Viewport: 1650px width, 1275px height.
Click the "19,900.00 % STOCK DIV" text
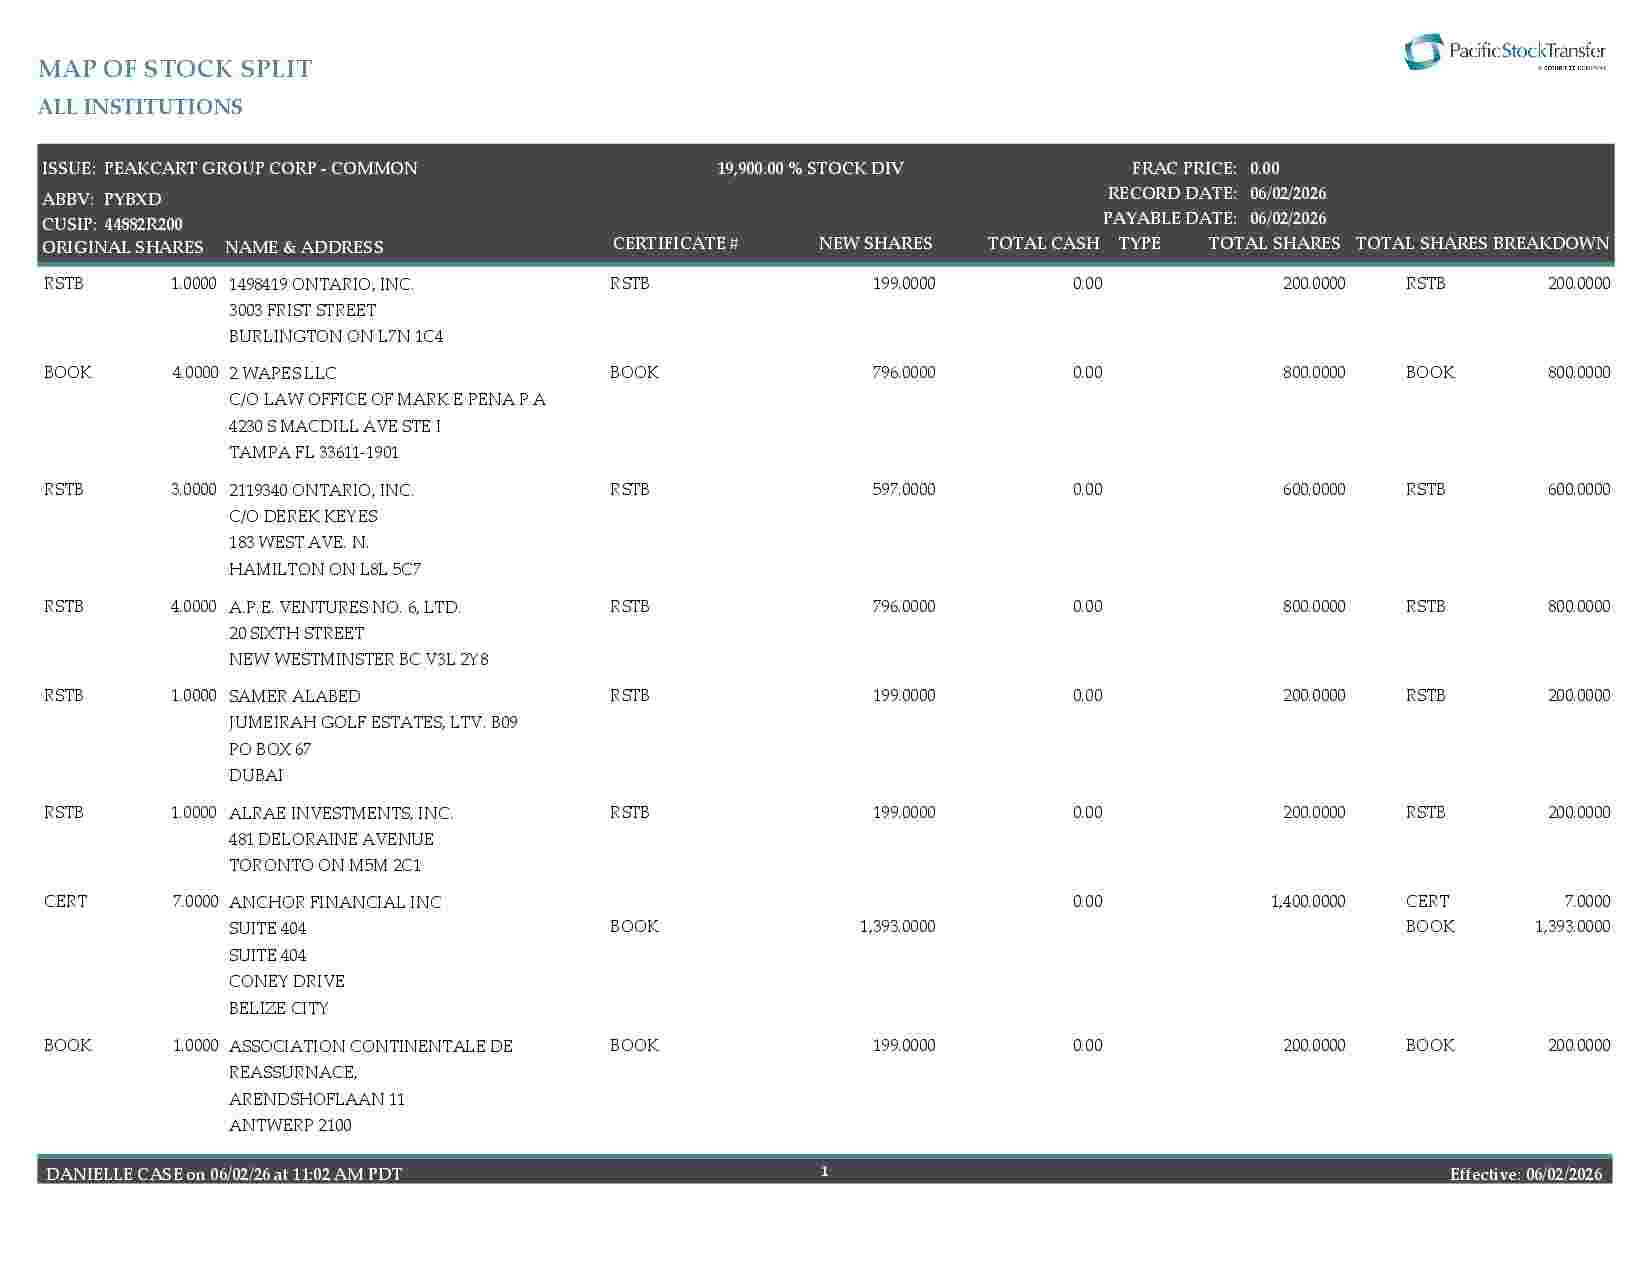(810, 168)
